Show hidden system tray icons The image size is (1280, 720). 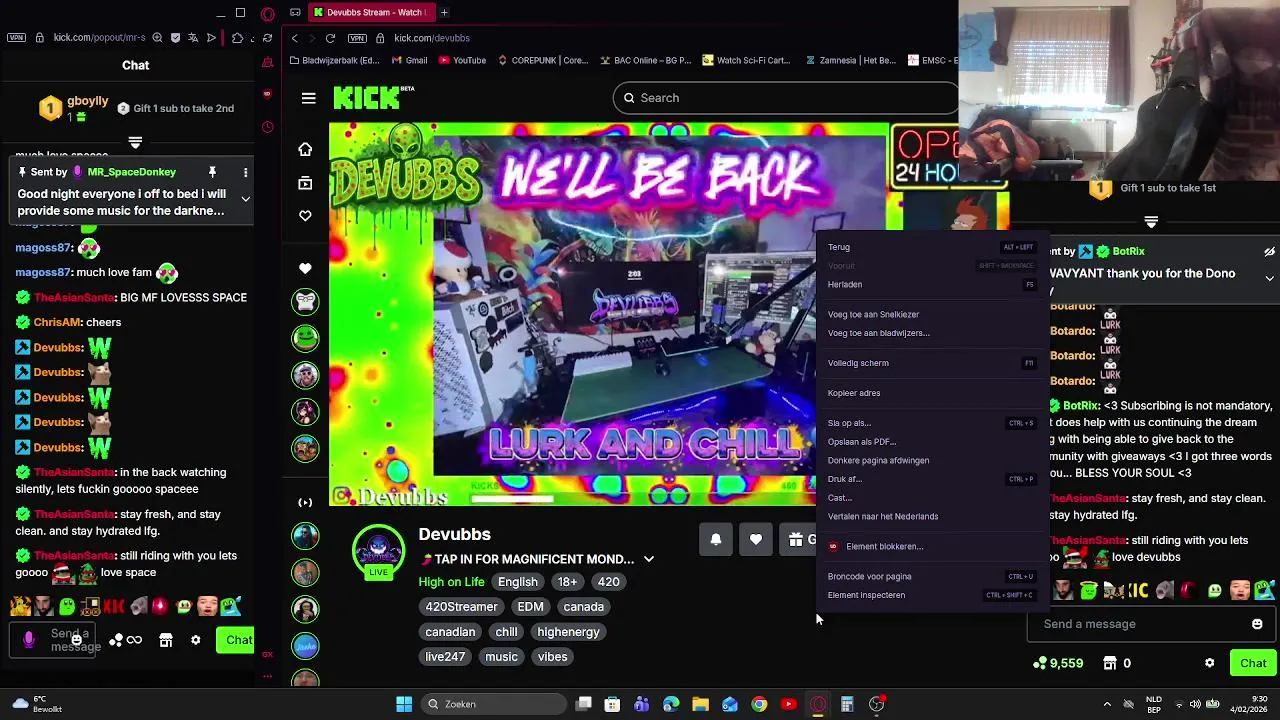[1107, 704]
